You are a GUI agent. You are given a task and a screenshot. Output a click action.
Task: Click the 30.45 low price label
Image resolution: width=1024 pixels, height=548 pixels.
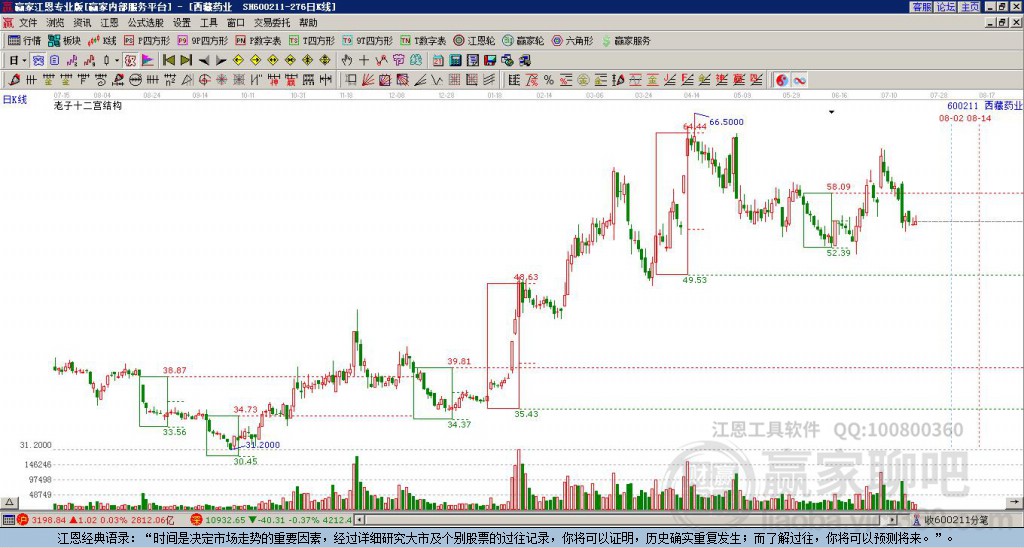[x=246, y=461]
